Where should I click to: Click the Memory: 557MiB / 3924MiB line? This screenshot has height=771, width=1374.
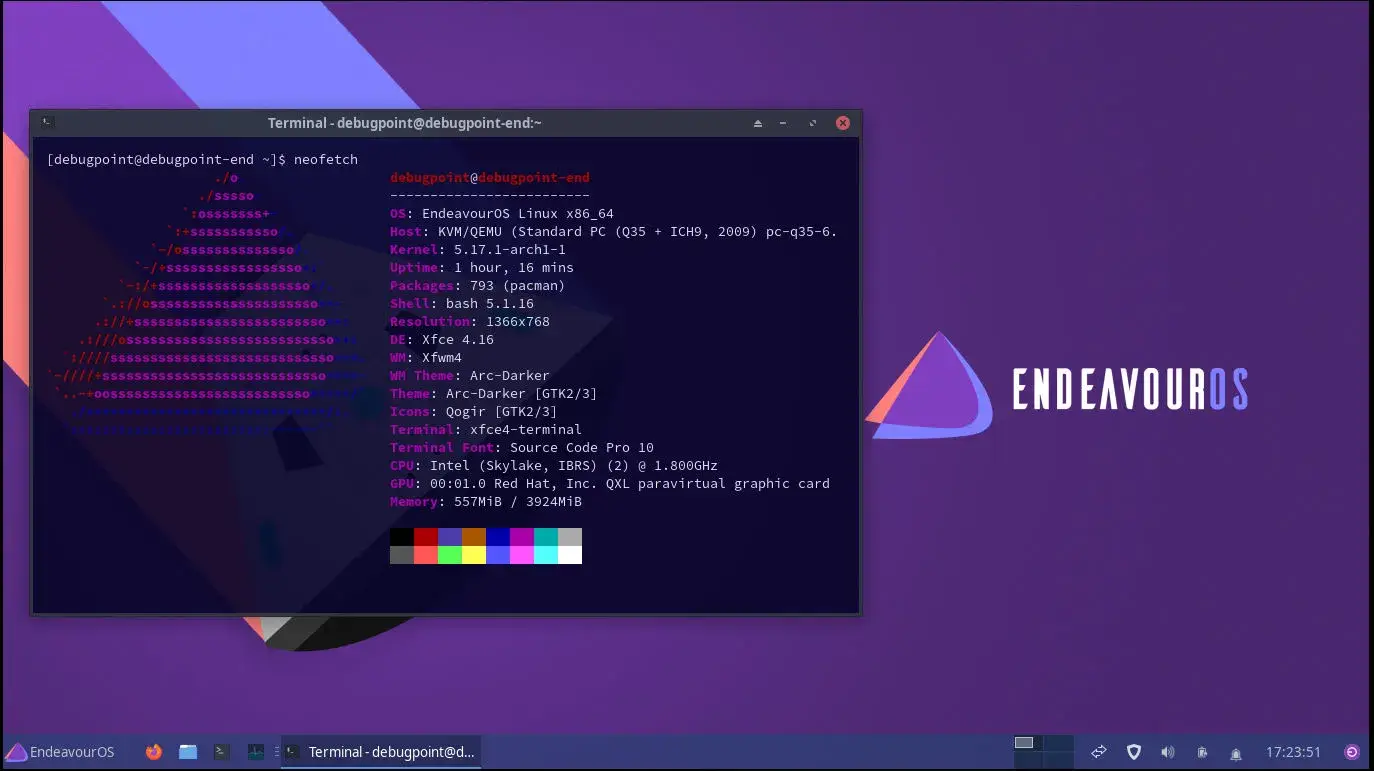[486, 502]
